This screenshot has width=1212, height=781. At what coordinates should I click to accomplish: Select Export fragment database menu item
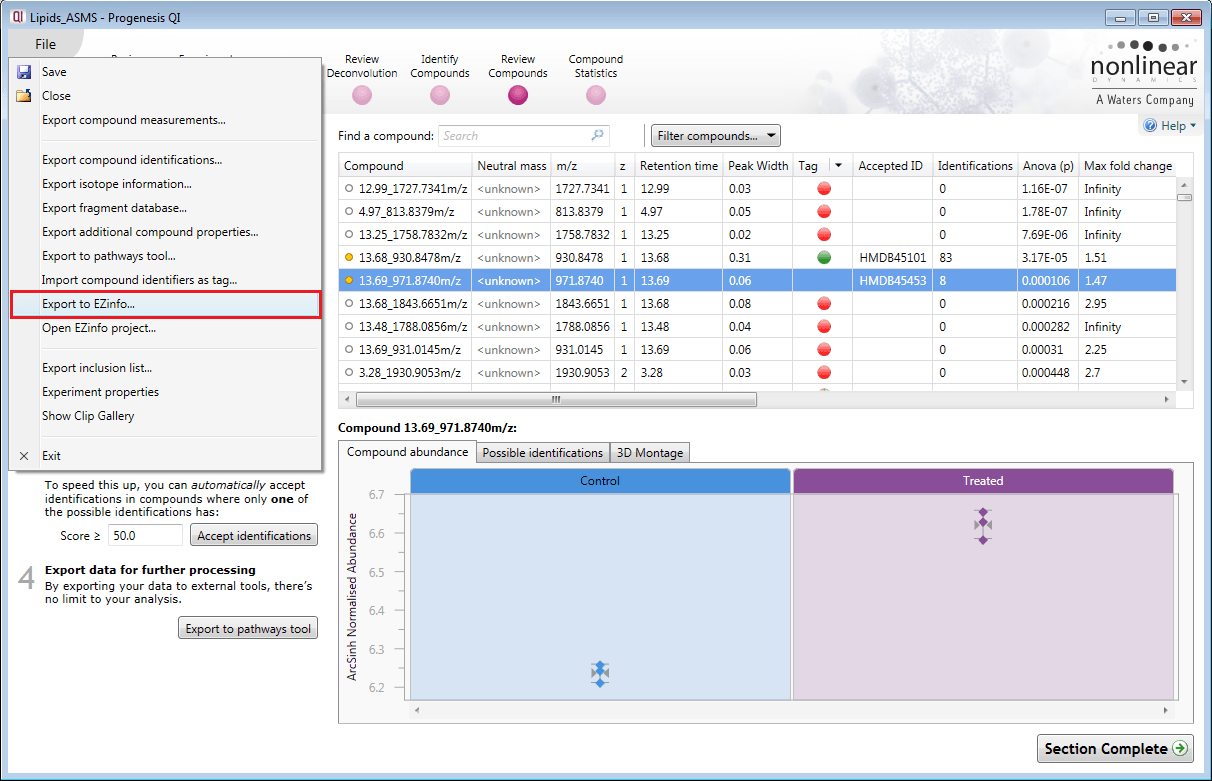(114, 208)
